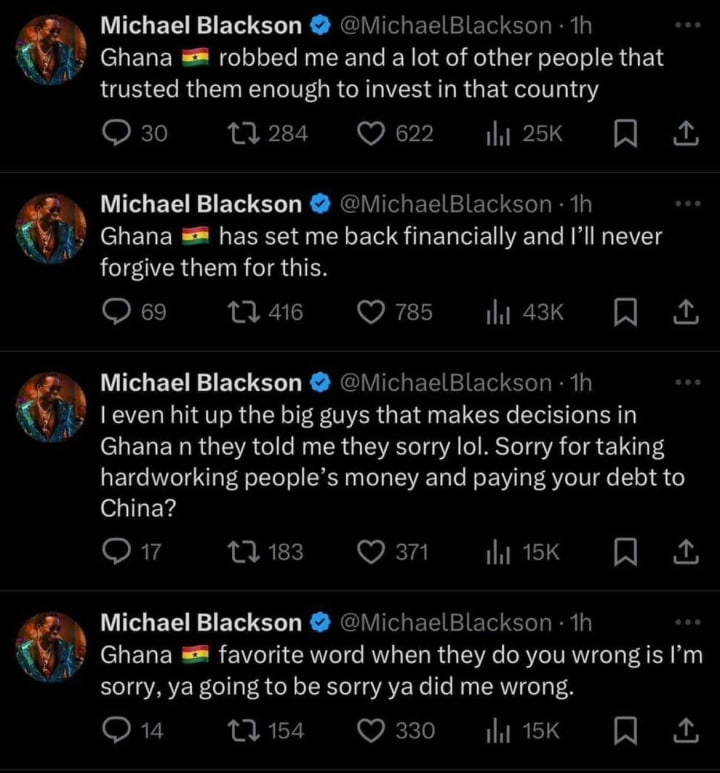The width and height of the screenshot is (720, 773).
Task: View analytics showing 43K views
Action: [x=525, y=313]
